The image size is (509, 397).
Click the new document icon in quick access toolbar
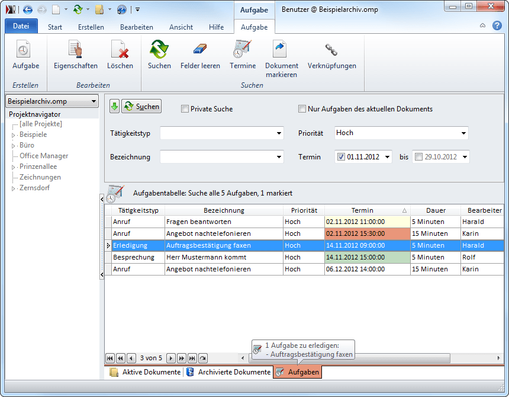pyautogui.click(x=56, y=10)
